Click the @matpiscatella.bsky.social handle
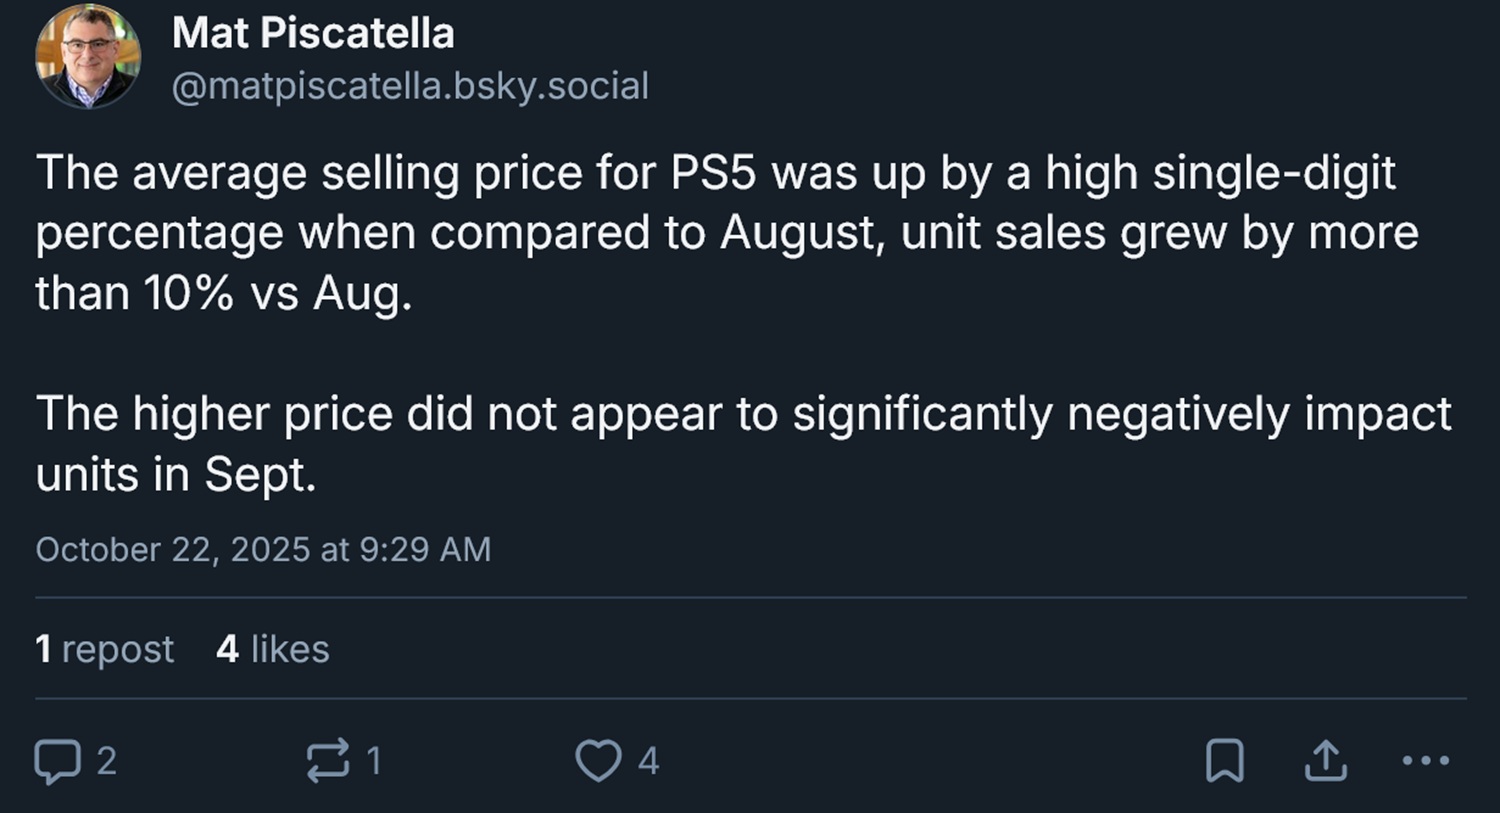1500x813 pixels. point(410,86)
